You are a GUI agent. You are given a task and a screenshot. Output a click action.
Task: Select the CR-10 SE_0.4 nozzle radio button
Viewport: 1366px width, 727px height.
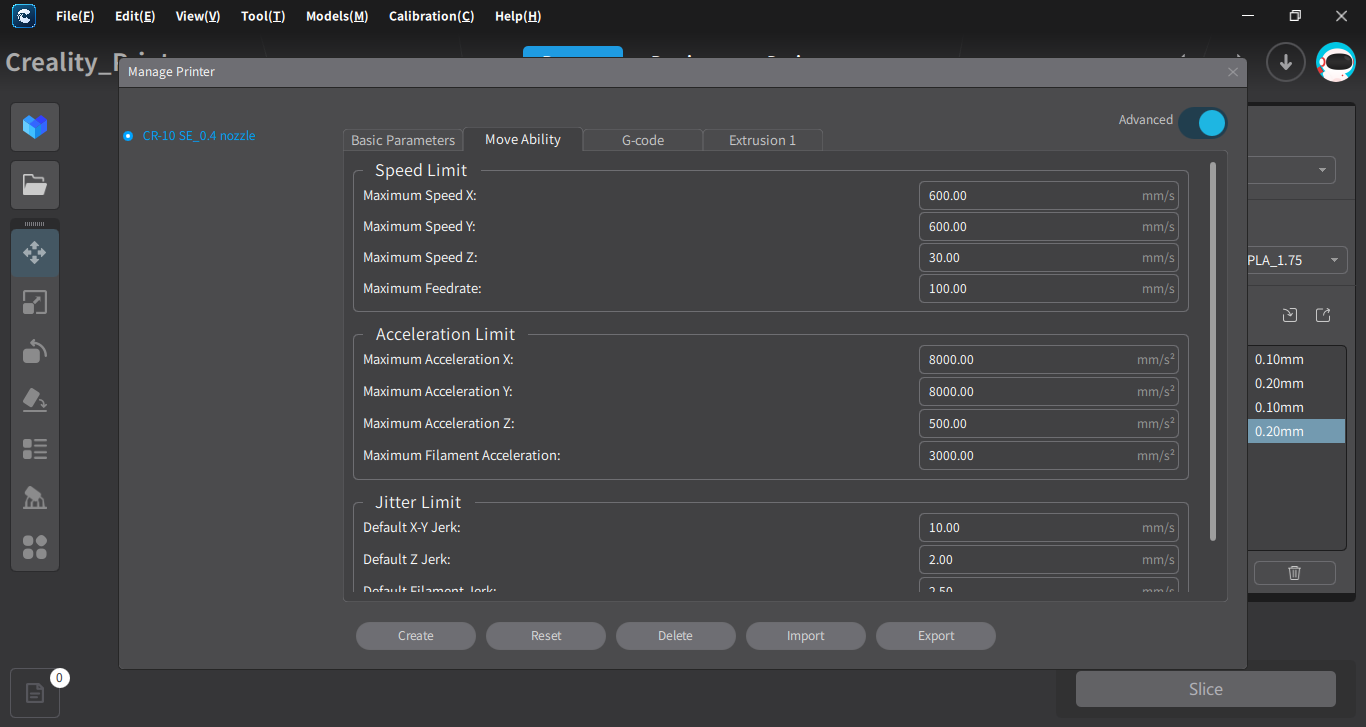click(x=128, y=136)
